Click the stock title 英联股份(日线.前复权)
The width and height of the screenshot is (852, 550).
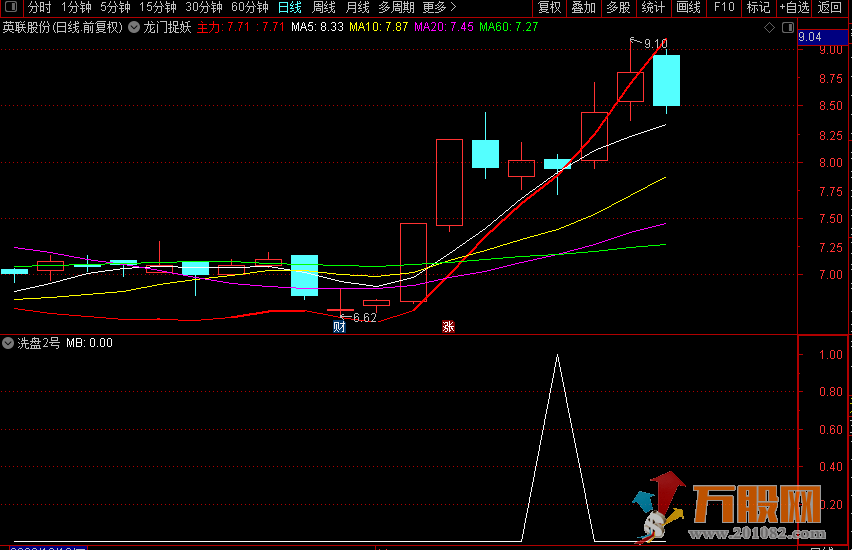point(63,27)
